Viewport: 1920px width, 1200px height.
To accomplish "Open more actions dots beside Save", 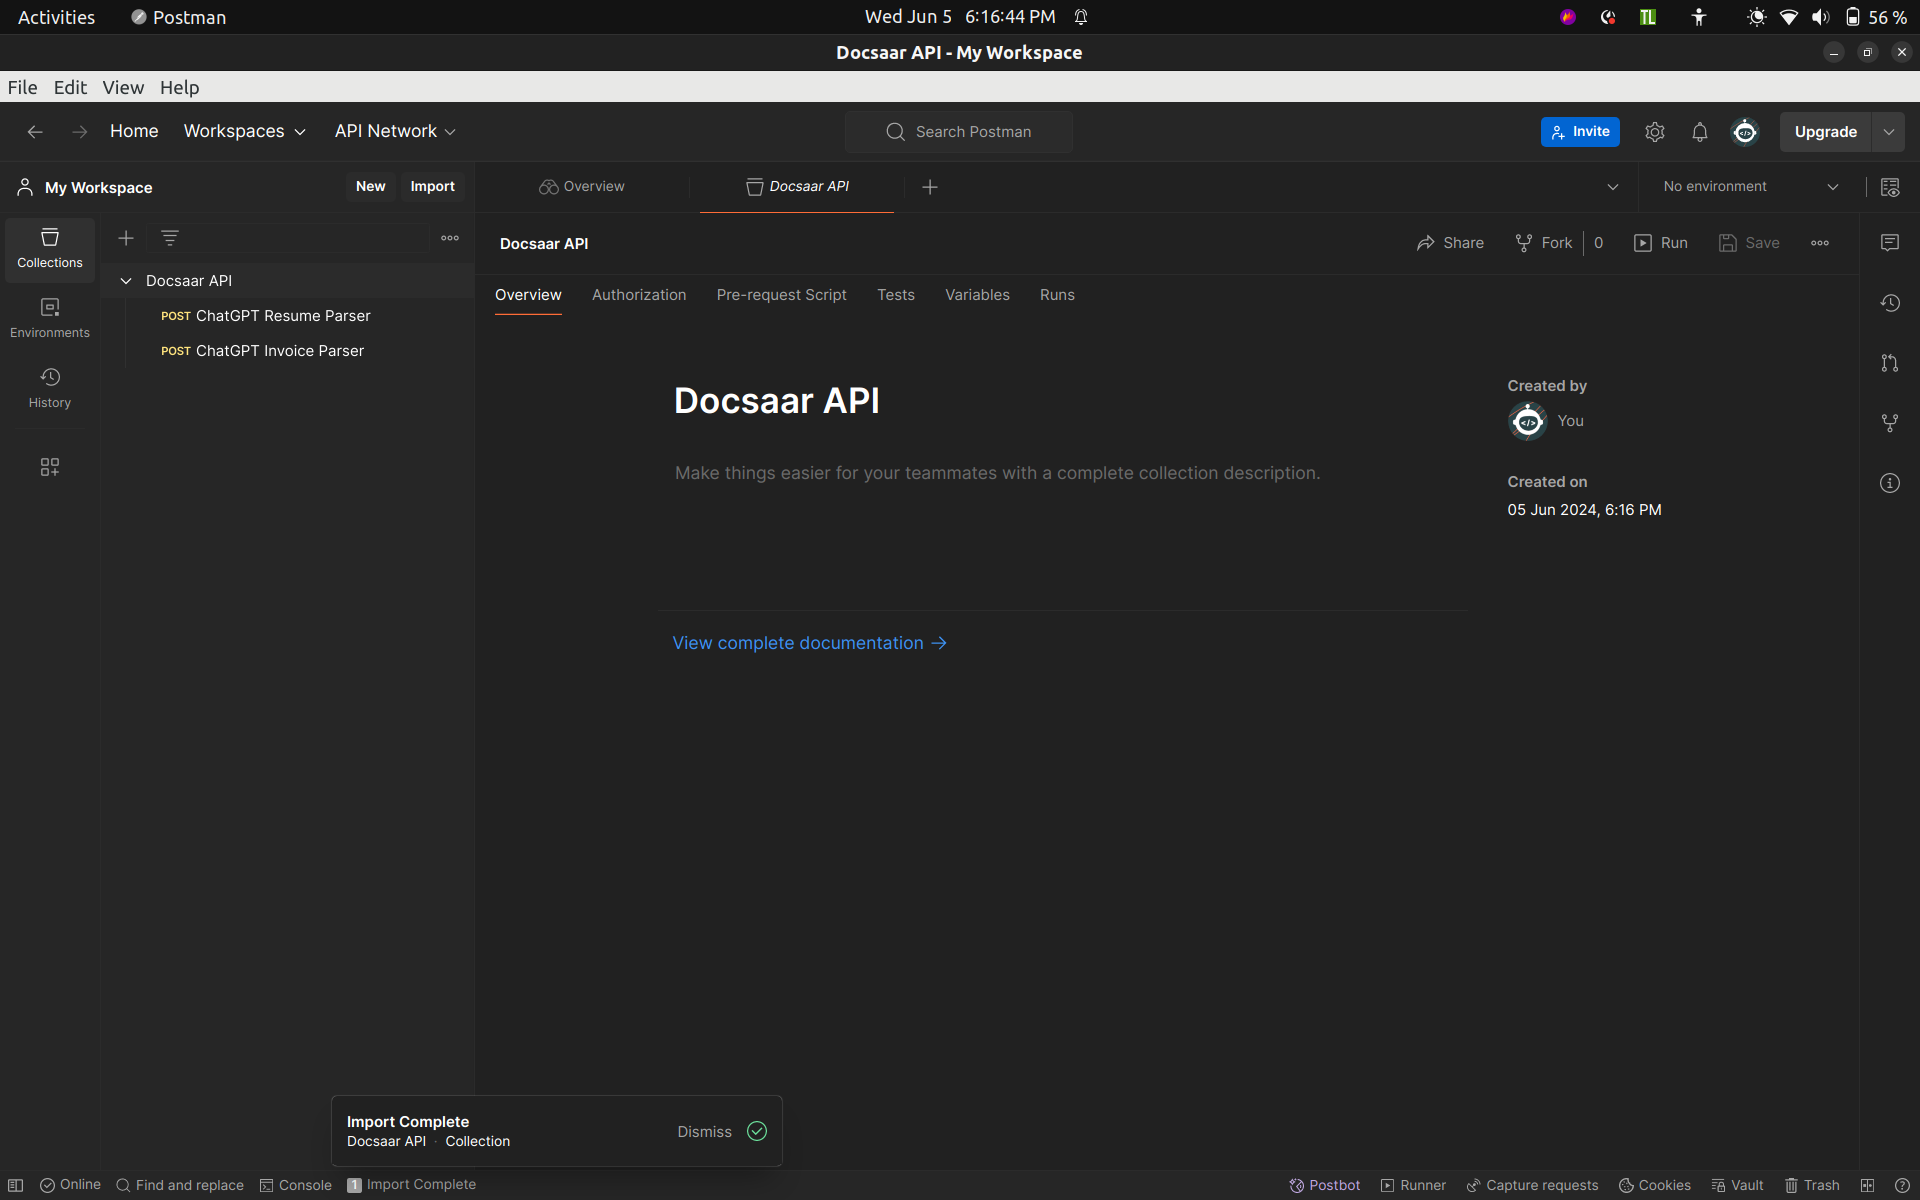I will [1820, 243].
